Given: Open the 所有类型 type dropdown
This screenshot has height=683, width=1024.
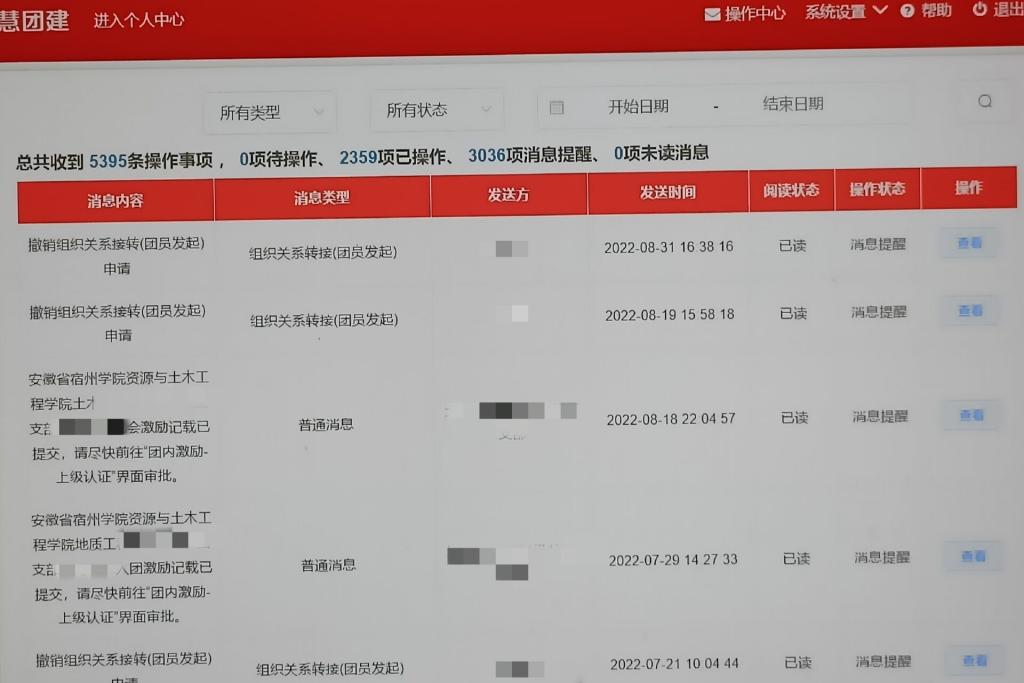Looking at the screenshot, I should (269, 112).
